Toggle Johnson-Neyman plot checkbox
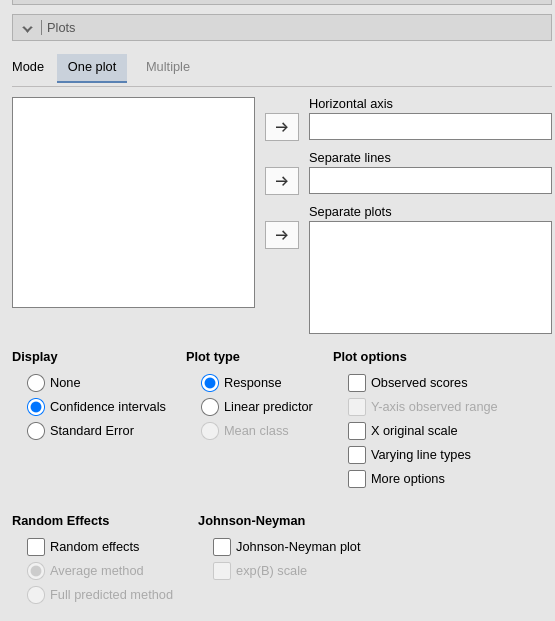This screenshot has height=621, width=555. pos(222,547)
